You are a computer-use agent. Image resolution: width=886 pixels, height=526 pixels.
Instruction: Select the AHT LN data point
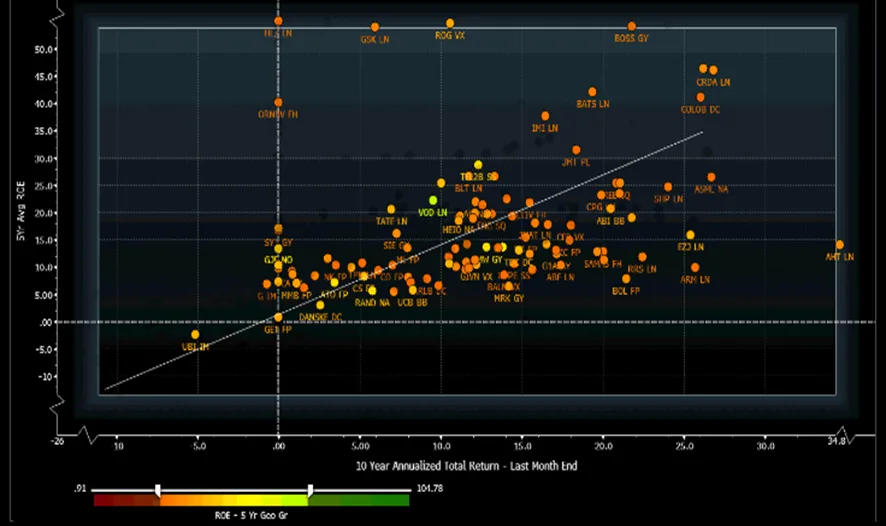click(x=840, y=245)
